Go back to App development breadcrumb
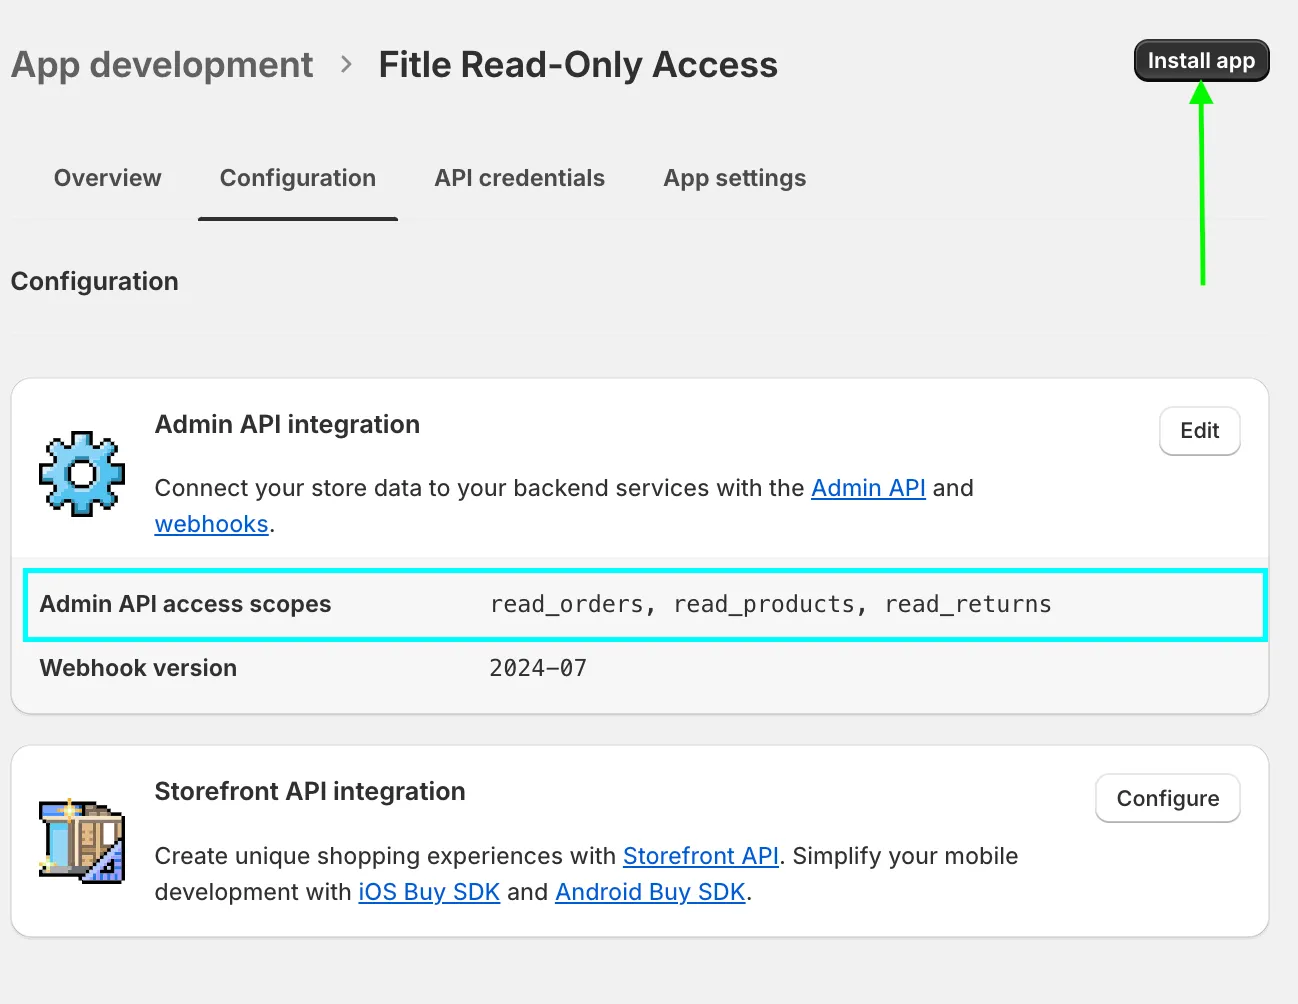This screenshot has width=1298, height=1004. point(162,65)
